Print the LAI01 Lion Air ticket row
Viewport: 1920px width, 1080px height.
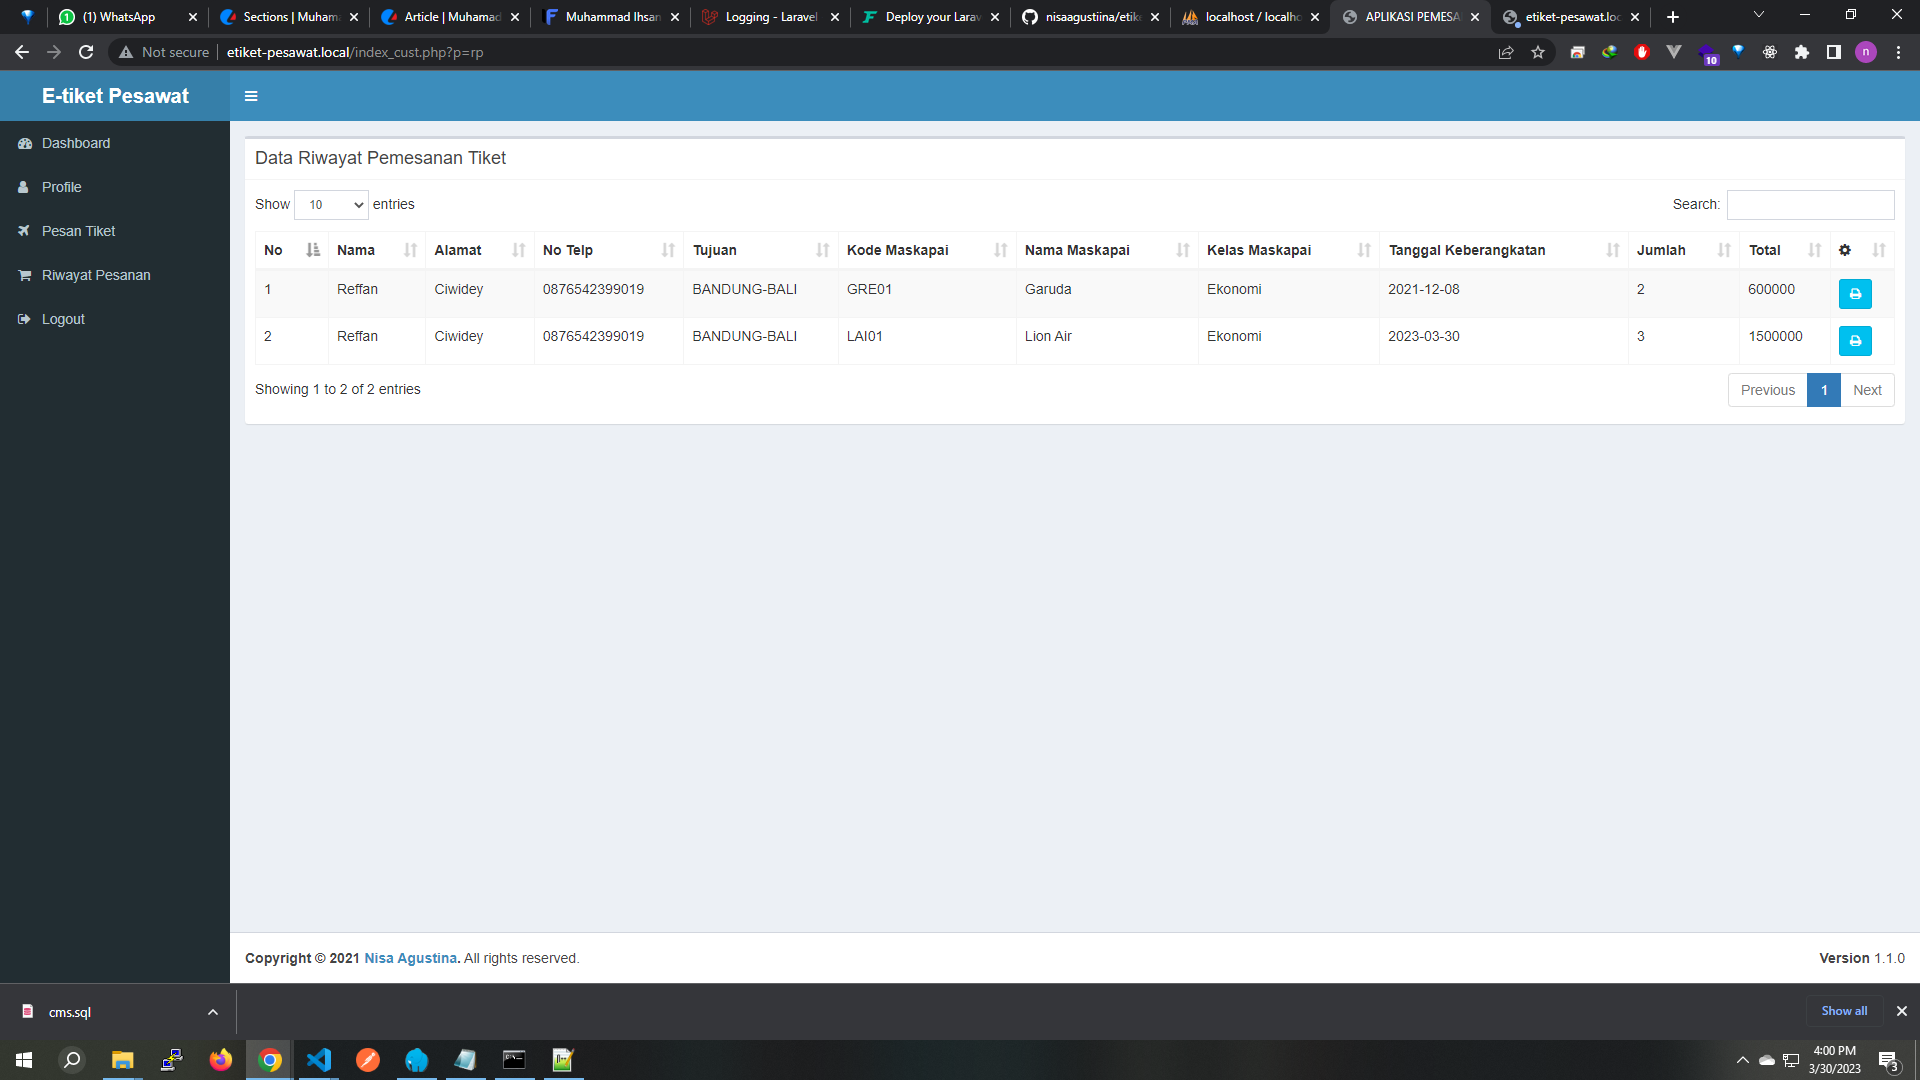[1855, 341]
